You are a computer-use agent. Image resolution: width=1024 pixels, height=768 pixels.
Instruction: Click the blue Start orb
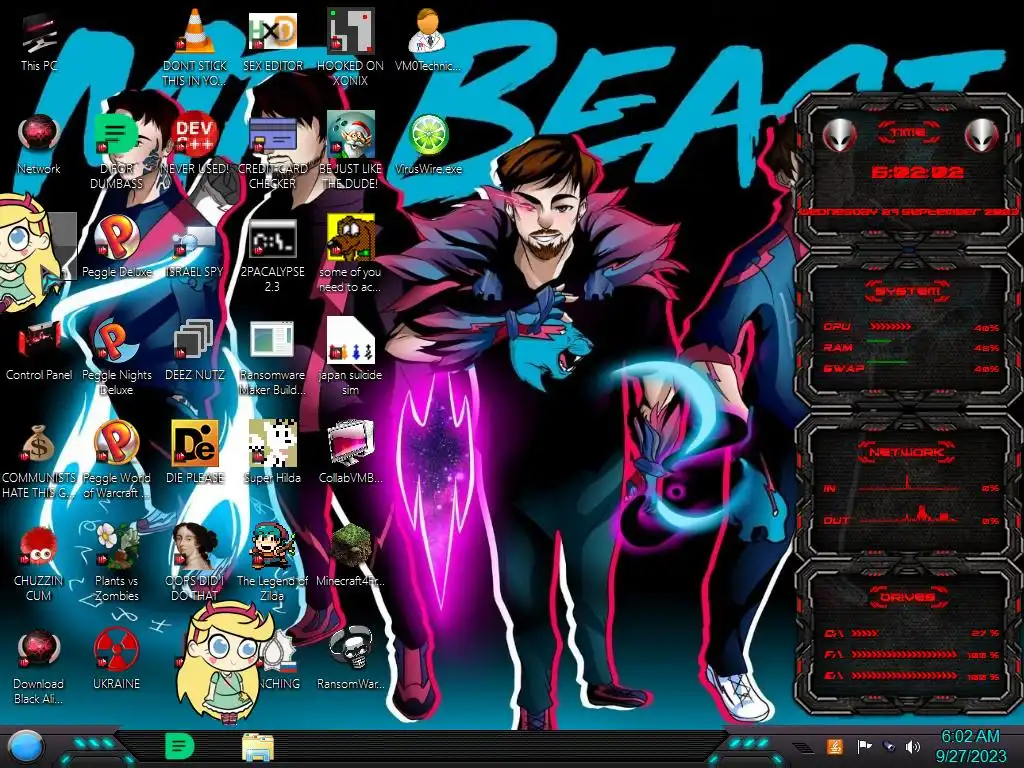coord(25,746)
